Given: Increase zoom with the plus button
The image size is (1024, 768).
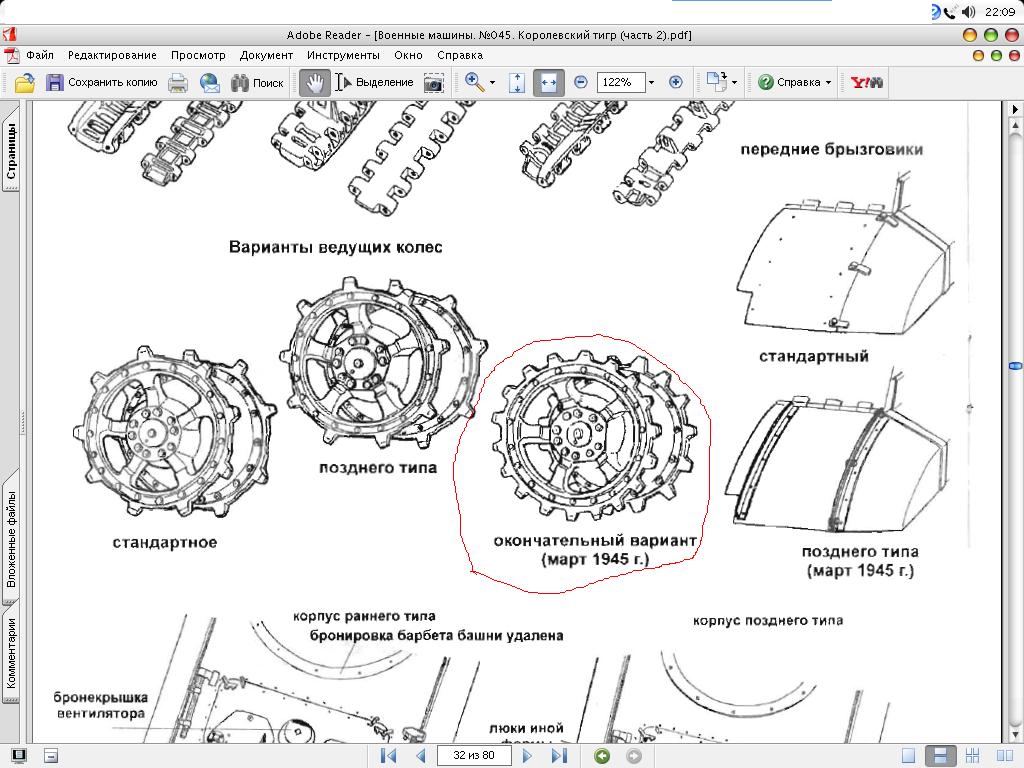Looking at the screenshot, I should click(x=676, y=82).
